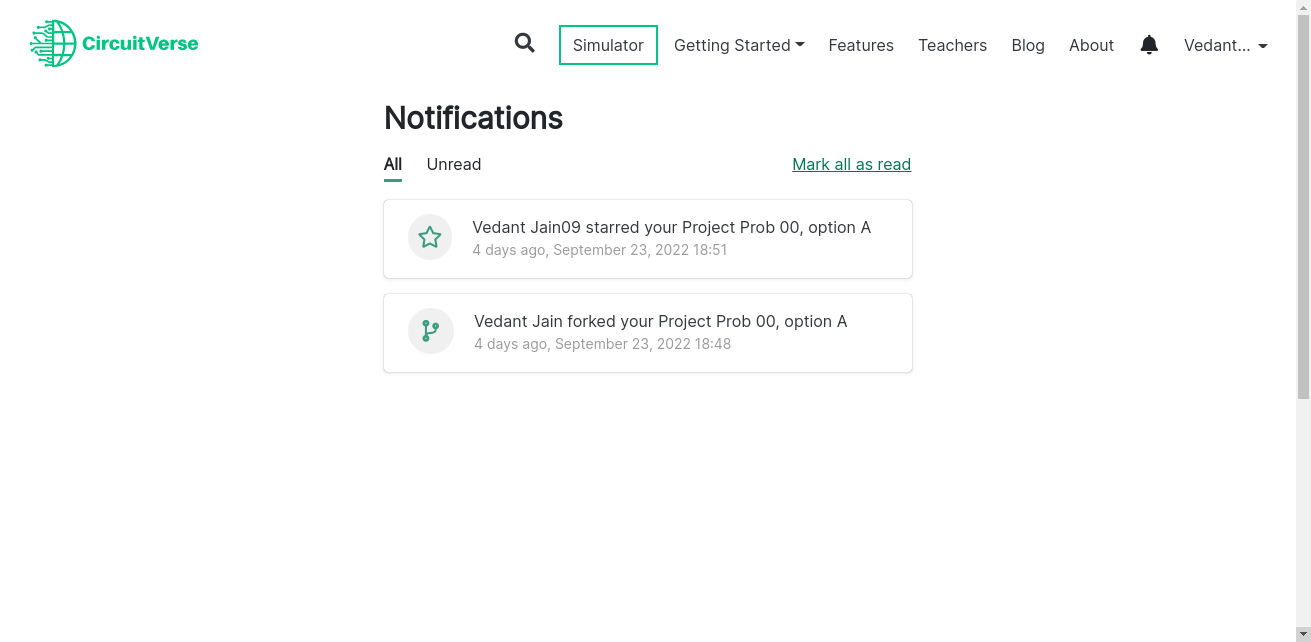Viewport: 1311px width, 642px height.
Task: Click the notifications bell icon
Action: point(1148,44)
